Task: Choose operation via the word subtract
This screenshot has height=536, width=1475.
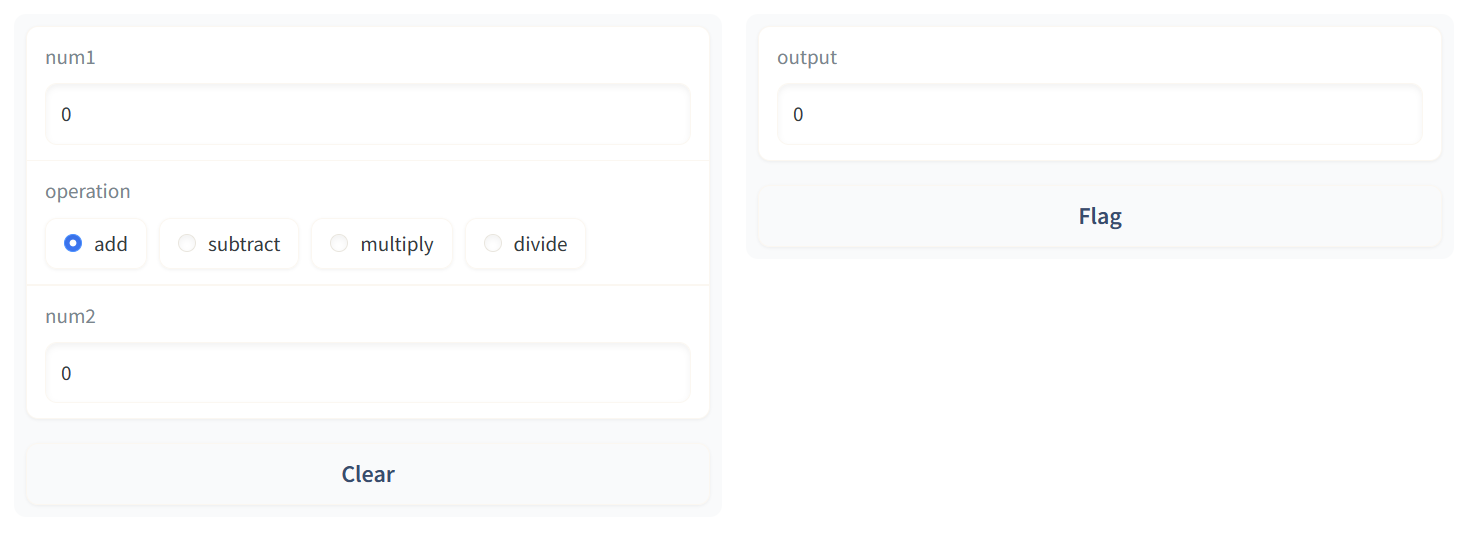Action: (x=244, y=244)
